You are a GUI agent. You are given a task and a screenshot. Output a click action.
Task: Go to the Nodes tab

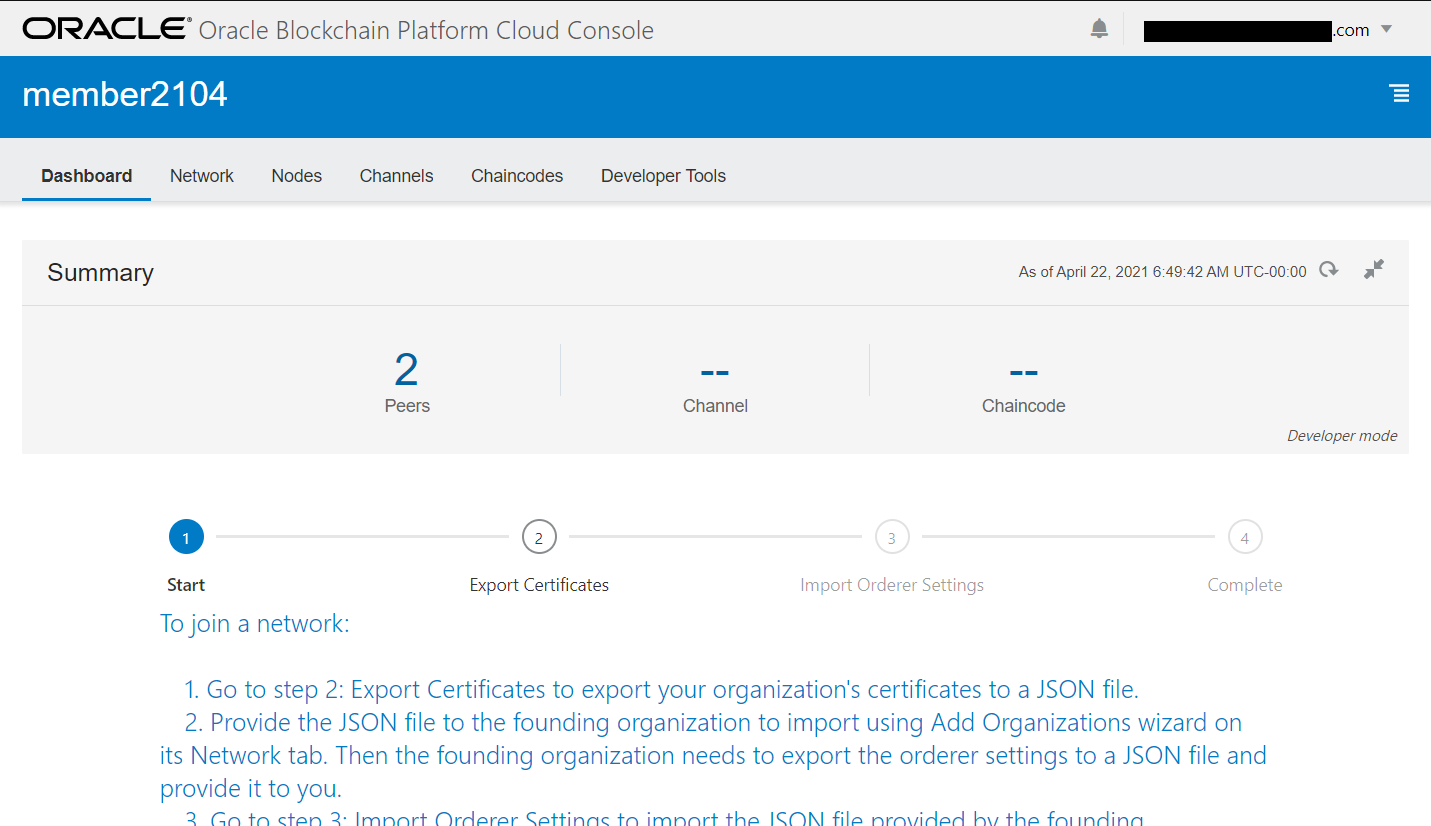click(x=296, y=176)
